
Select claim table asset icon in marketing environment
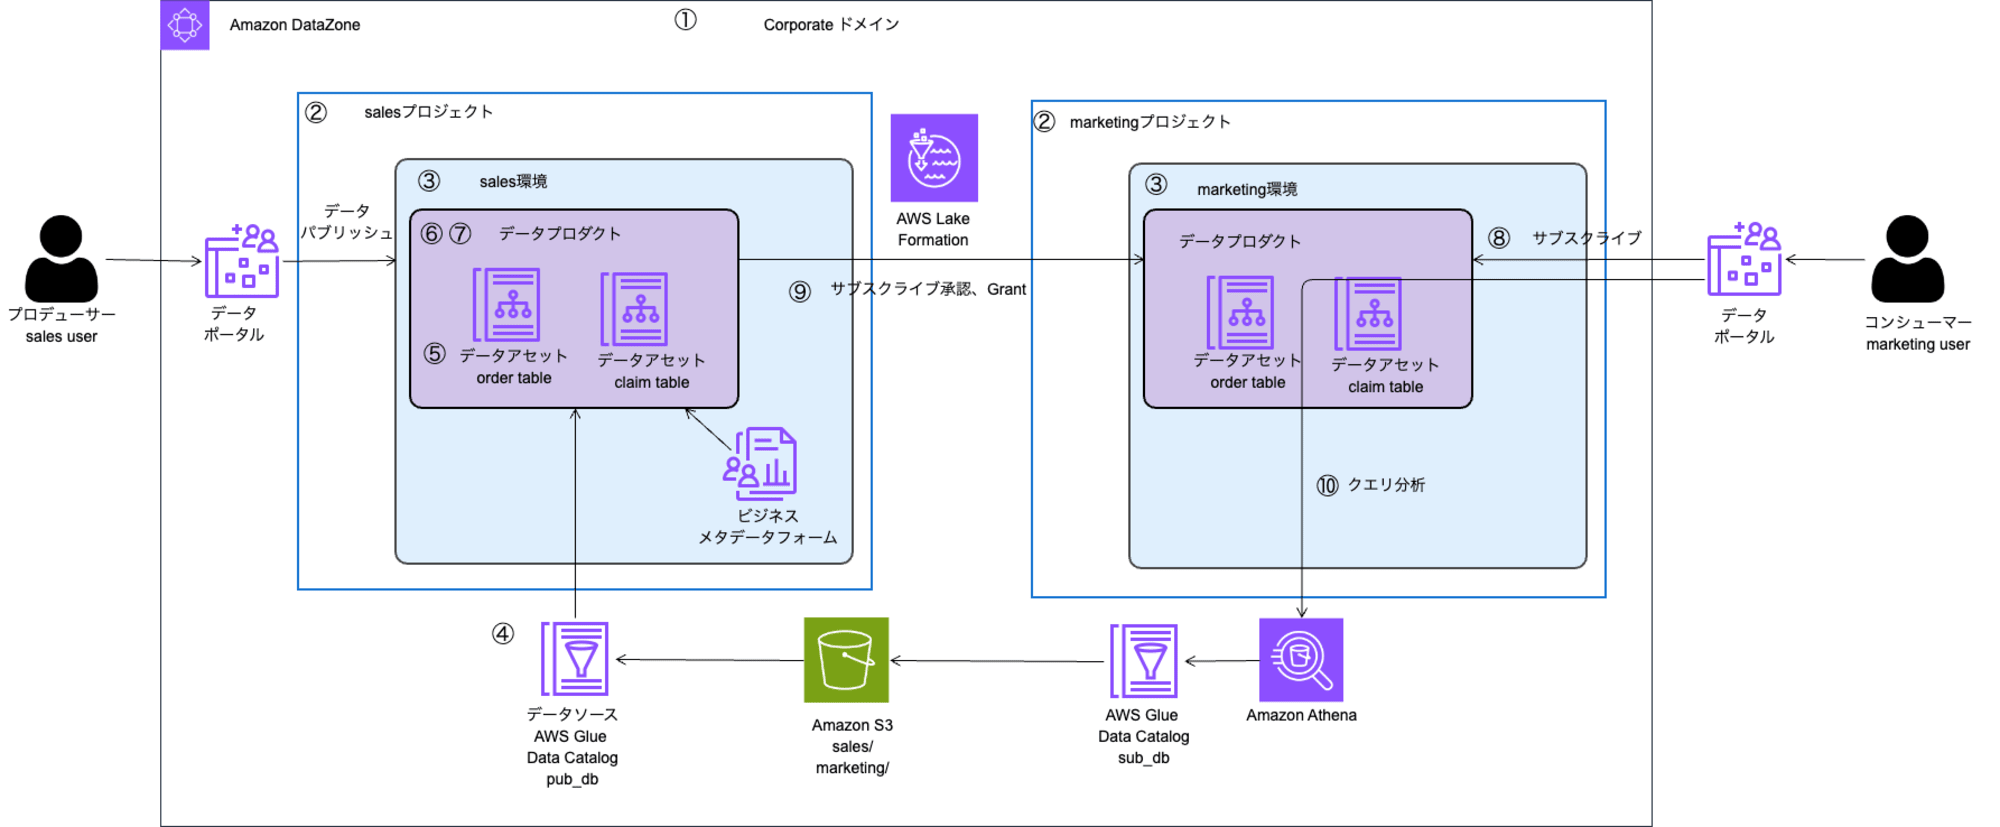(1368, 314)
